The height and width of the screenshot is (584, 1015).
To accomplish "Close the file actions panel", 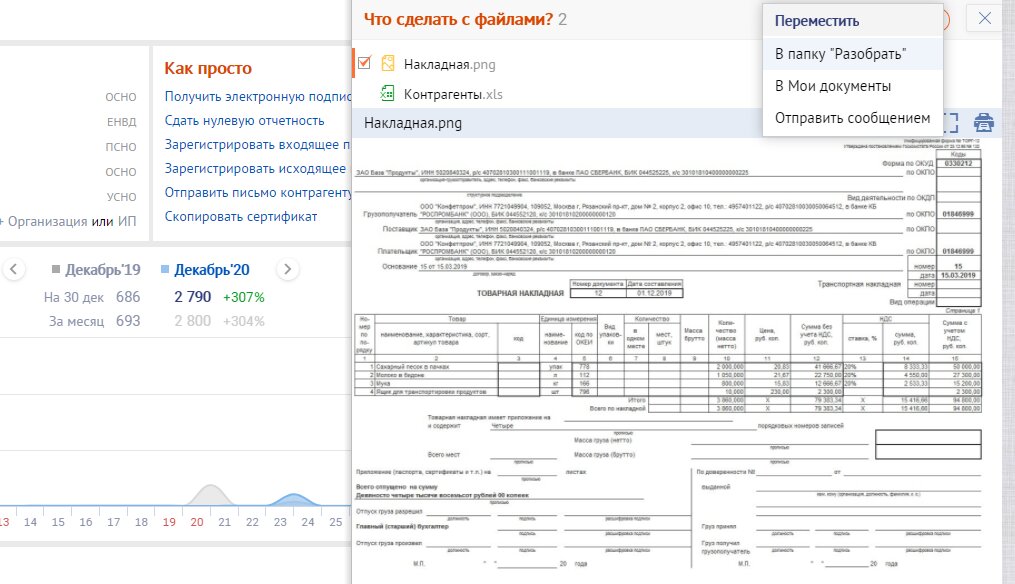I will point(985,18).
